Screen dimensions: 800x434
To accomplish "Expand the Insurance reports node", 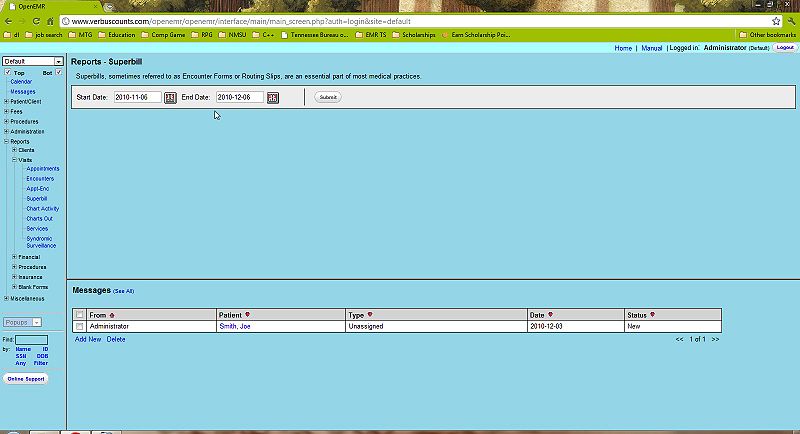I will point(14,277).
